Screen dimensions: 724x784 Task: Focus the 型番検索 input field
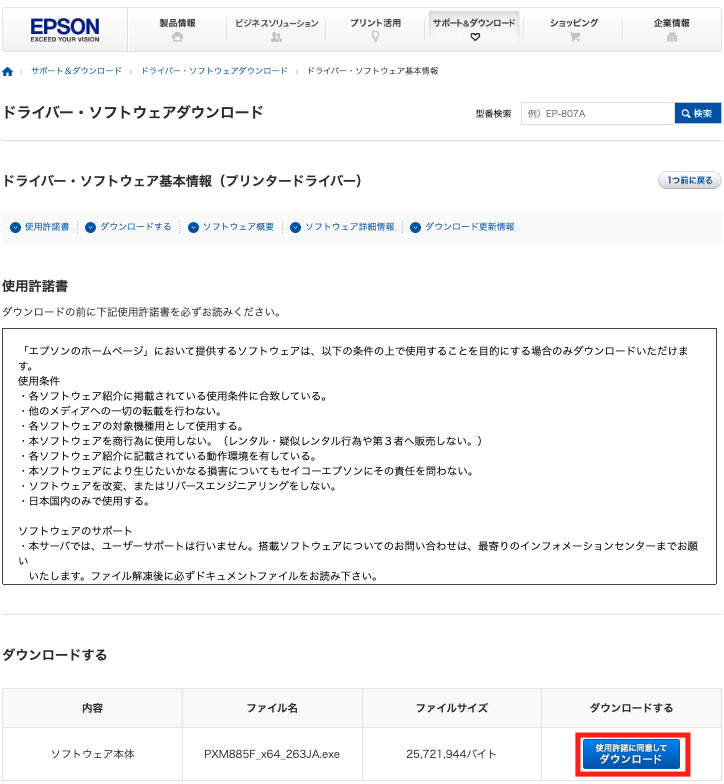pyautogui.click(x=598, y=114)
